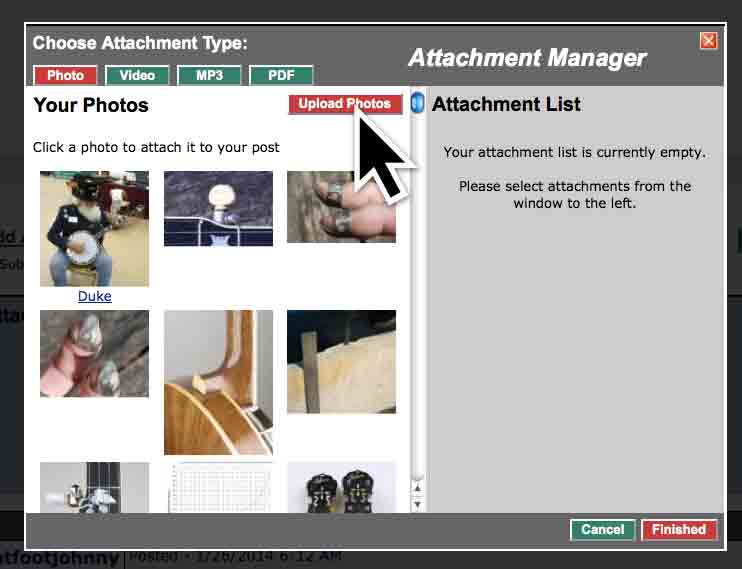Attach the banjo tuning peg photo
The height and width of the screenshot is (569, 742).
(218, 208)
